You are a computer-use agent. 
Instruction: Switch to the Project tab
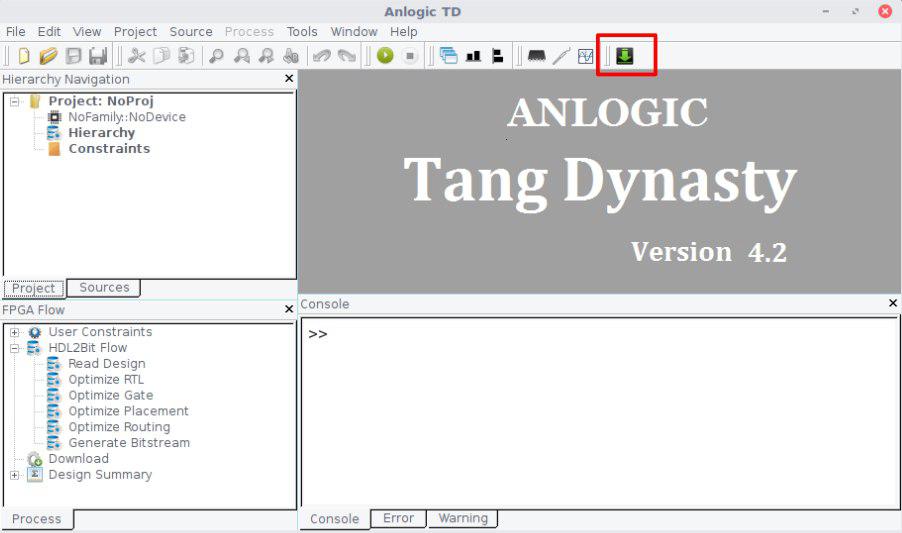coord(34,288)
